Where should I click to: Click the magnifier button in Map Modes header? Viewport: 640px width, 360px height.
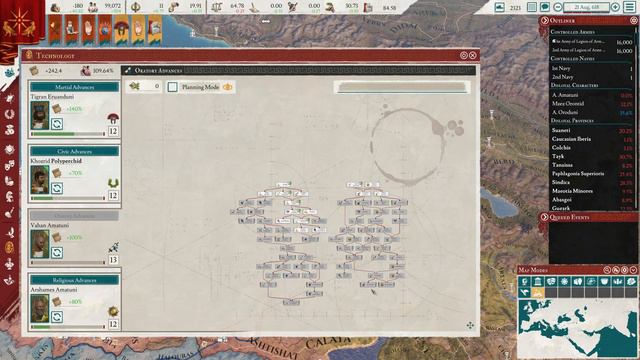[607, 270]
